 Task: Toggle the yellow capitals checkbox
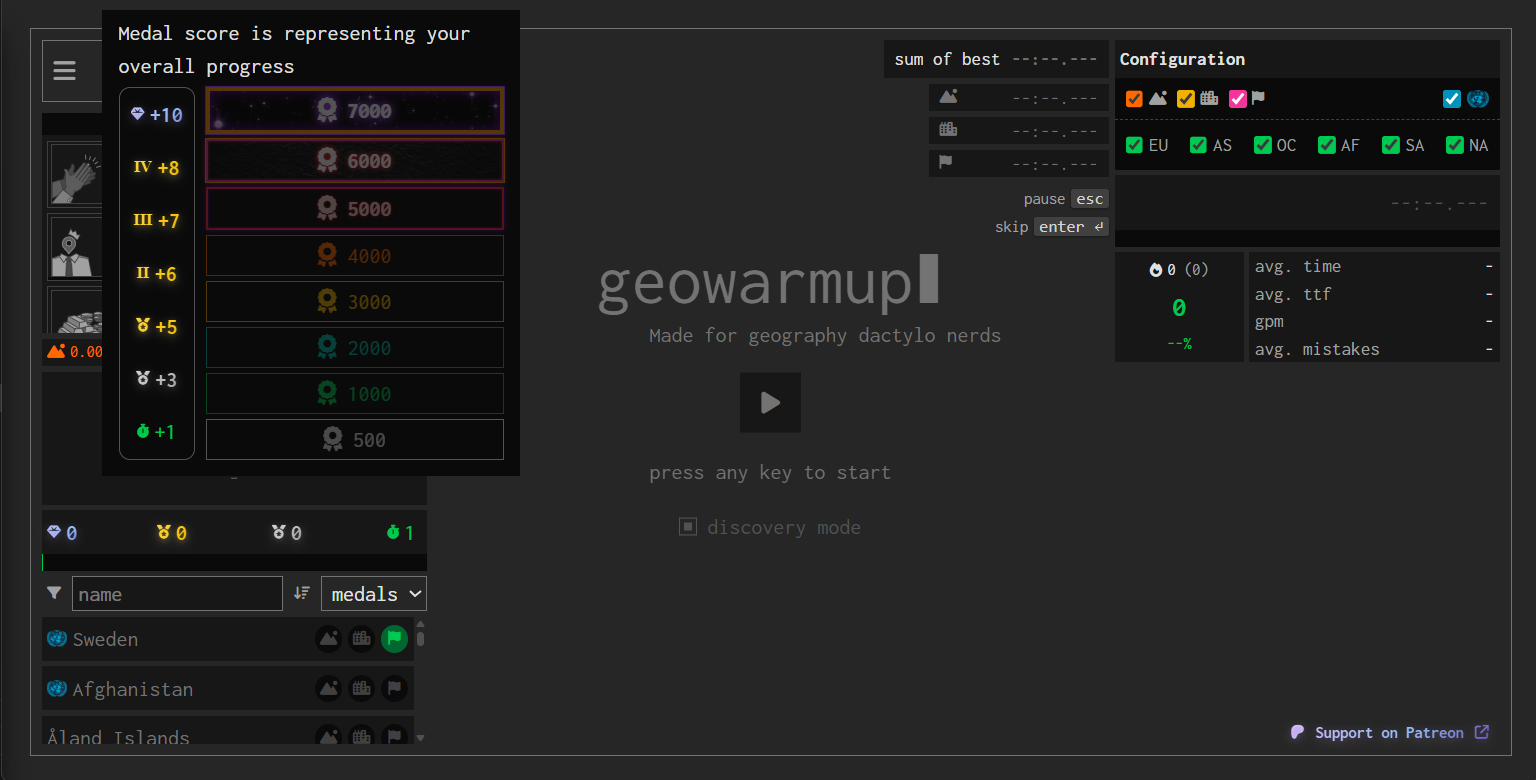pos(1186,98)
